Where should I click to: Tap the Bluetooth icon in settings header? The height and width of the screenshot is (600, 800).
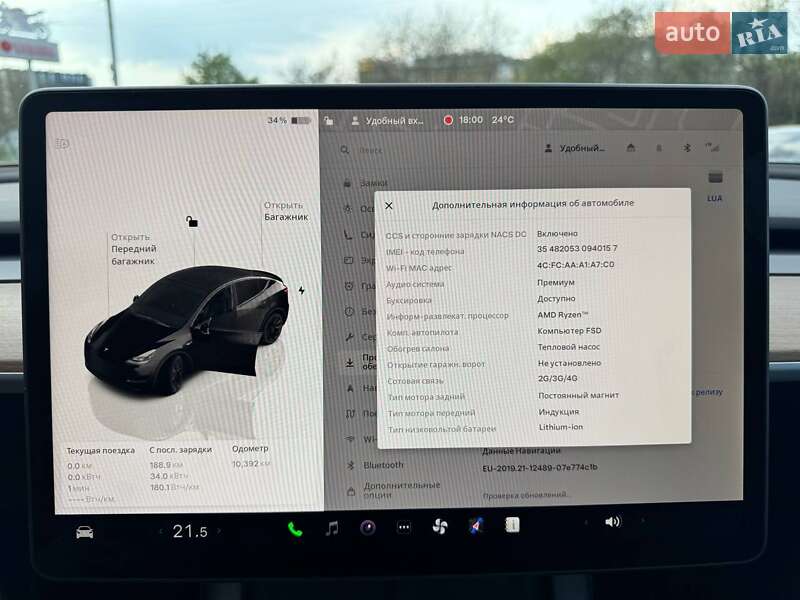click(x=687, y=147)
